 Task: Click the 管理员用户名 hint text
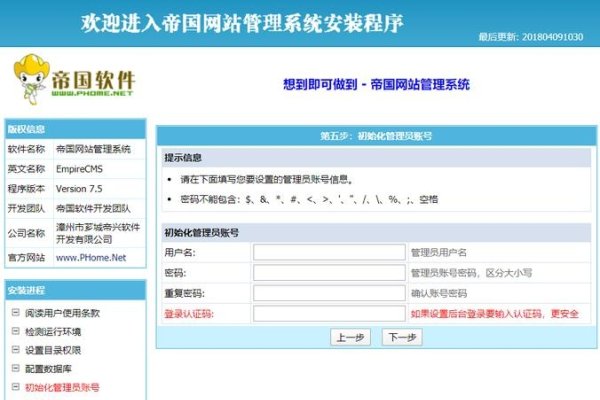(x=439, y=253)
